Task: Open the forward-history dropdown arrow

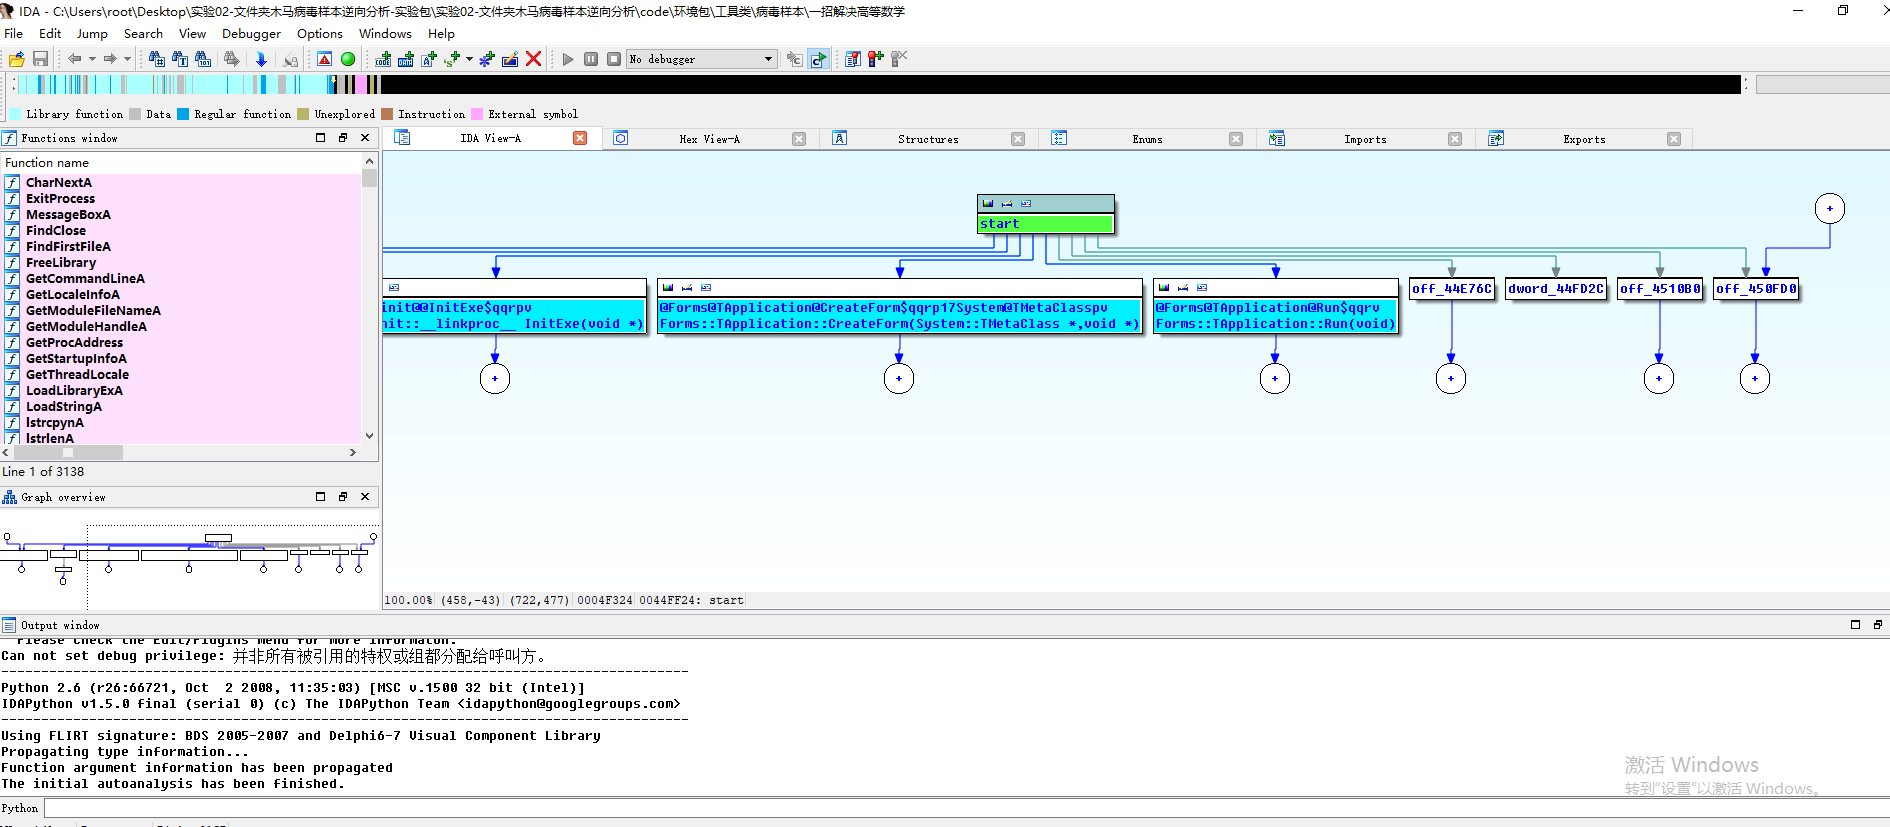Action: click(x=127, y=59)
